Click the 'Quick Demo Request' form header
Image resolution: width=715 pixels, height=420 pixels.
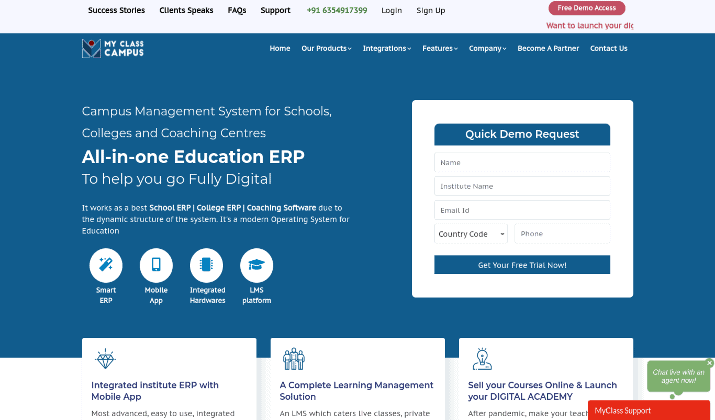pyautogui.click(x=522, y=134)
